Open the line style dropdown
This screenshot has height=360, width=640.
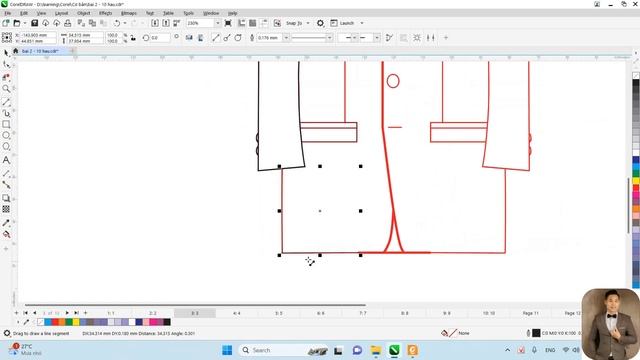[x=329, y=38]
